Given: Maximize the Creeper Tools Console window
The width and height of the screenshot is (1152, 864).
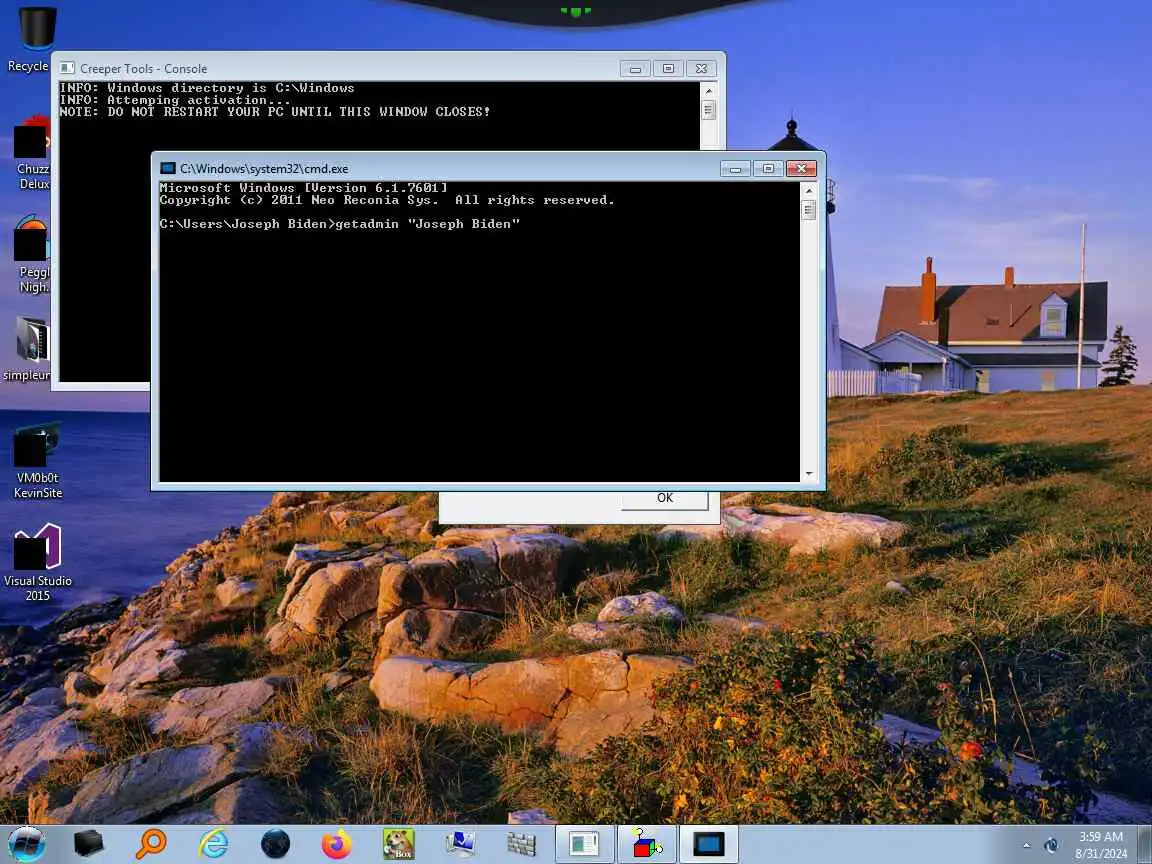Looking at the screenshot, I should click(x=668, y=68).
